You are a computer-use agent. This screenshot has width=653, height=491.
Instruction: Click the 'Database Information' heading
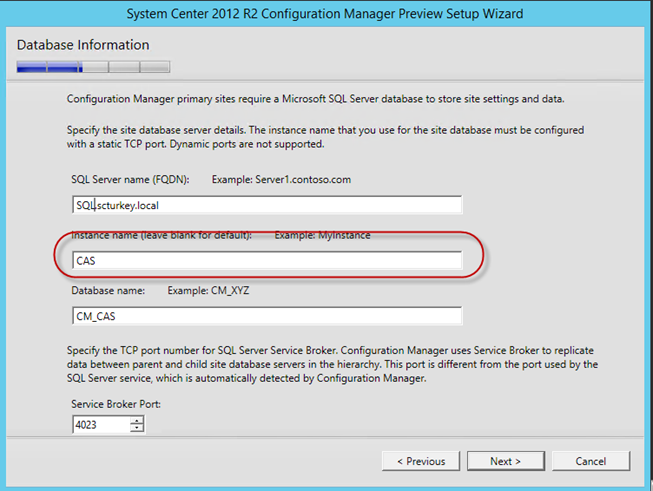[x=83, y=45]
